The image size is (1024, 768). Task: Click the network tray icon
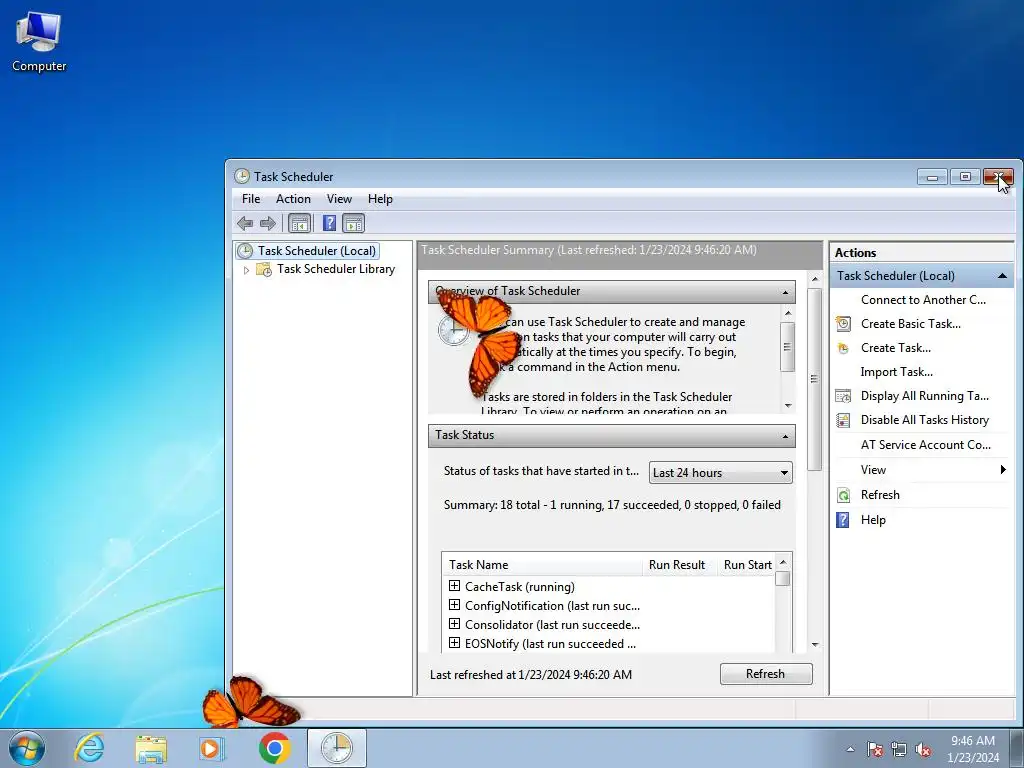coord(899,749)
